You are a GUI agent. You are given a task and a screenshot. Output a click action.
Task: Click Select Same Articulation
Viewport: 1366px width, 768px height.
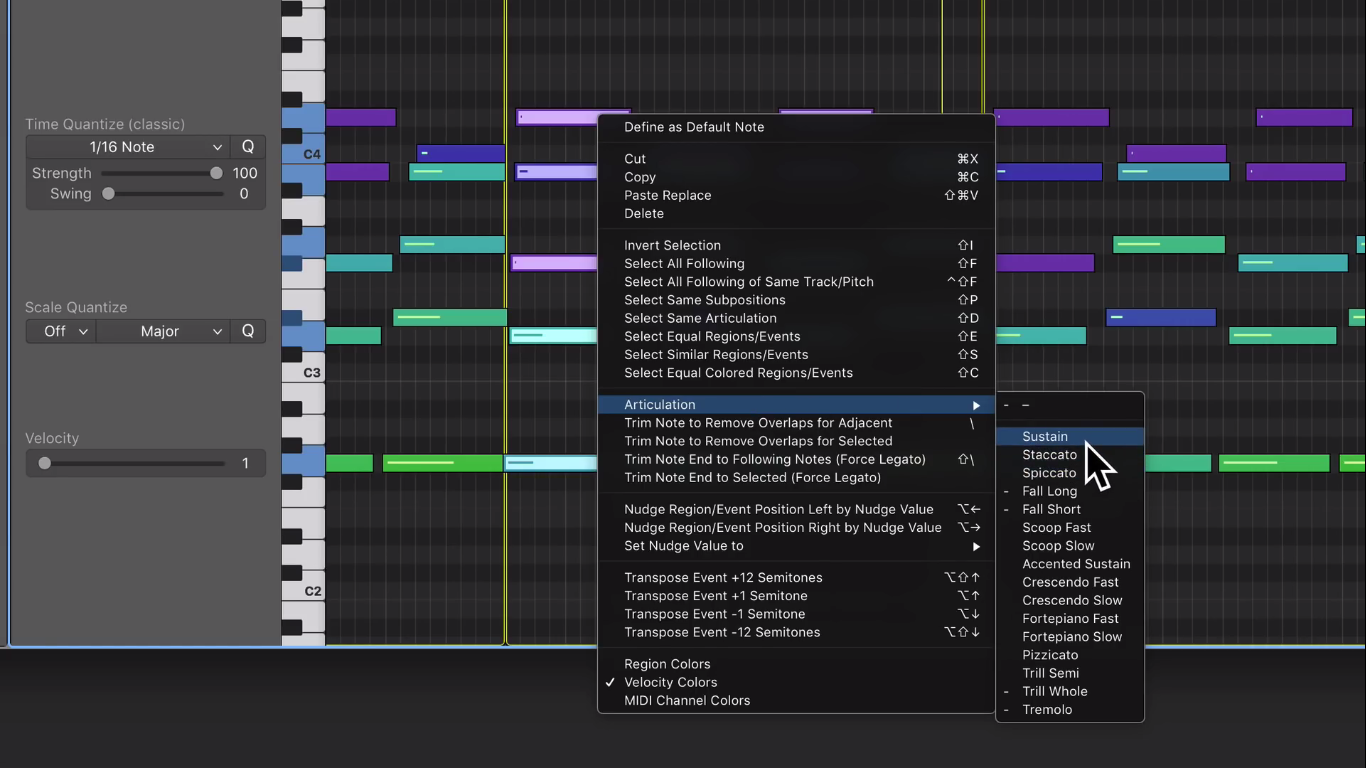(x=796, y=318)
